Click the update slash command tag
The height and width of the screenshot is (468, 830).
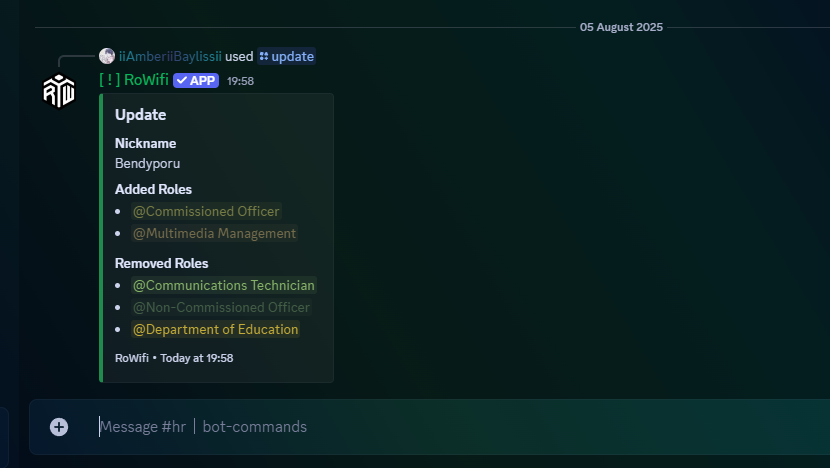coord(286,56)
